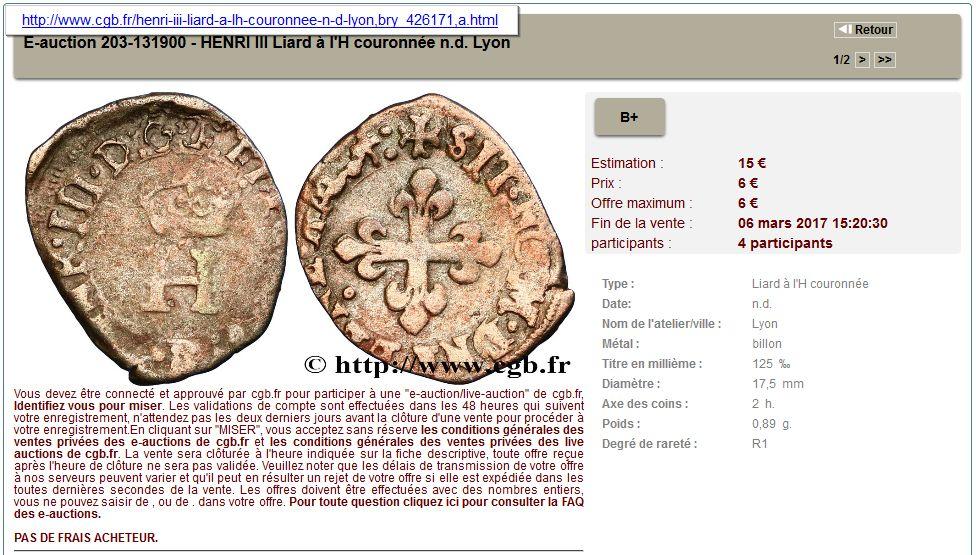Click 'Identifiez vous pour miser' link
Viewport: 976px width, 555px height.
pyautogui.click(x=87, y=407)
